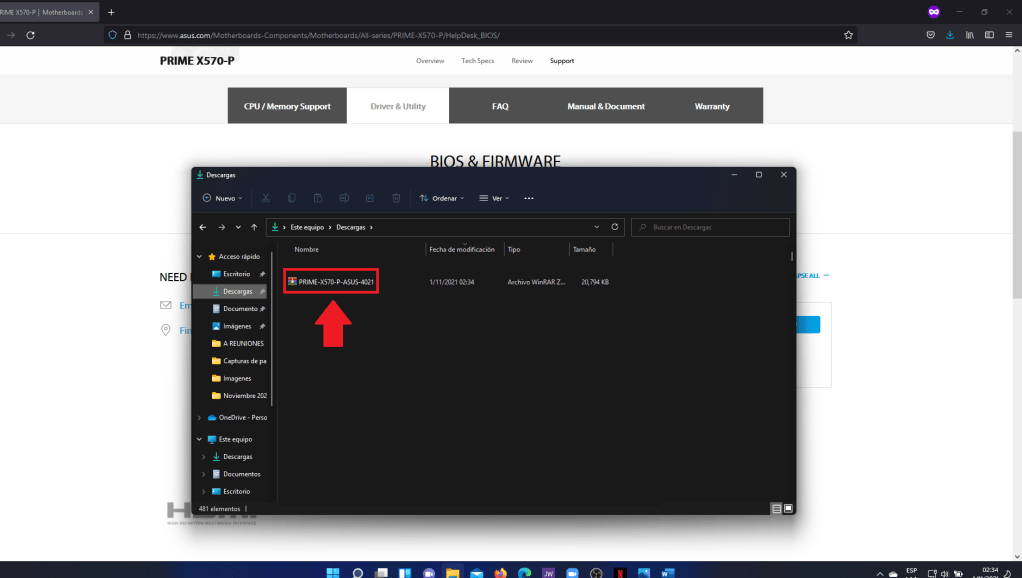
Task: Click the Tech Specs link
Action: (477, 61)
